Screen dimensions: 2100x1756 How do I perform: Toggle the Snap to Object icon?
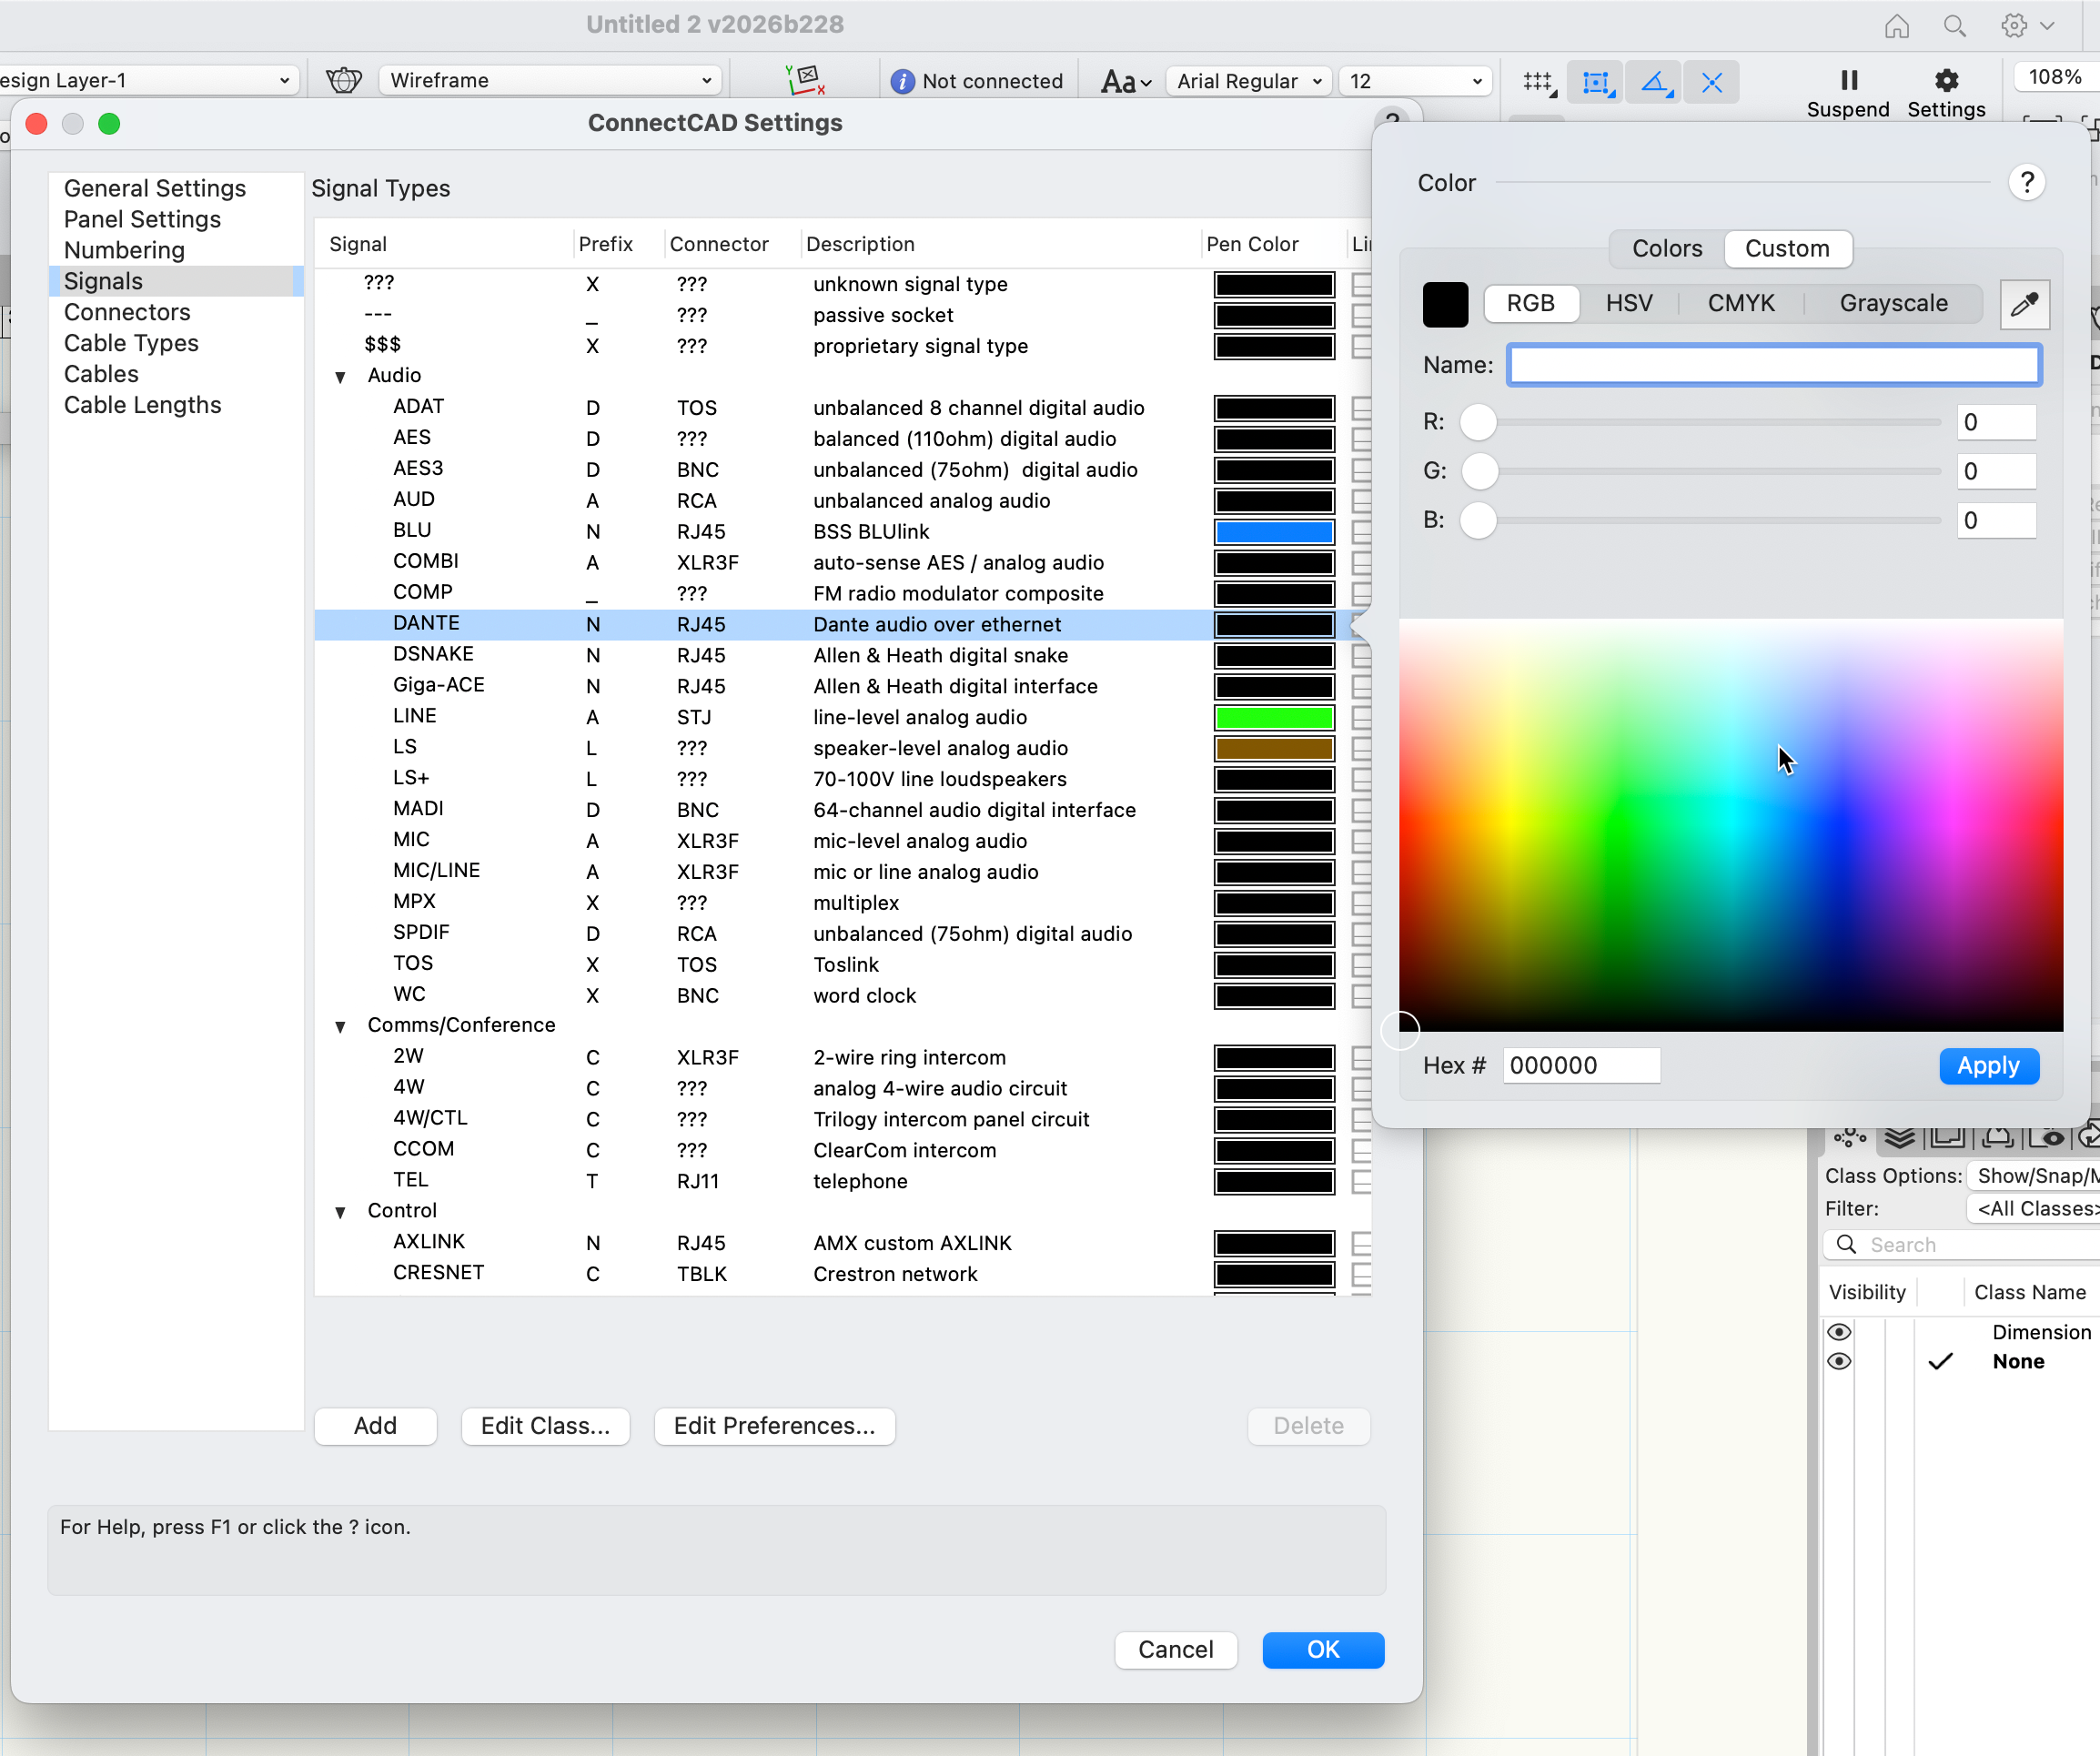click(x=1596, y=82)
